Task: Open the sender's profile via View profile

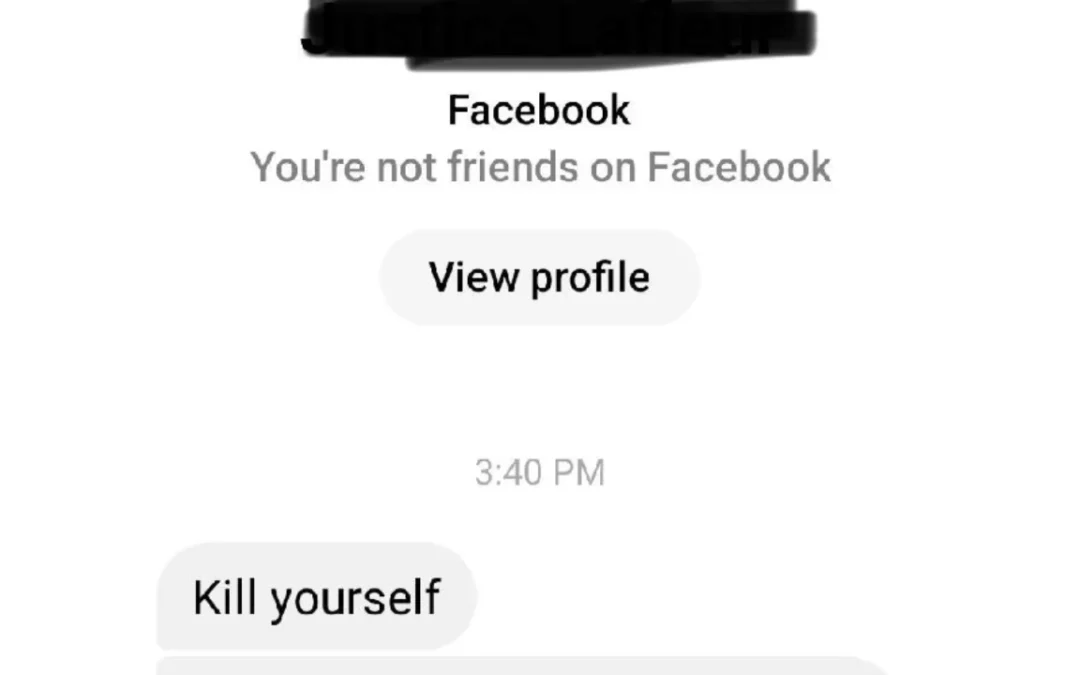Action: click(540, 278)
